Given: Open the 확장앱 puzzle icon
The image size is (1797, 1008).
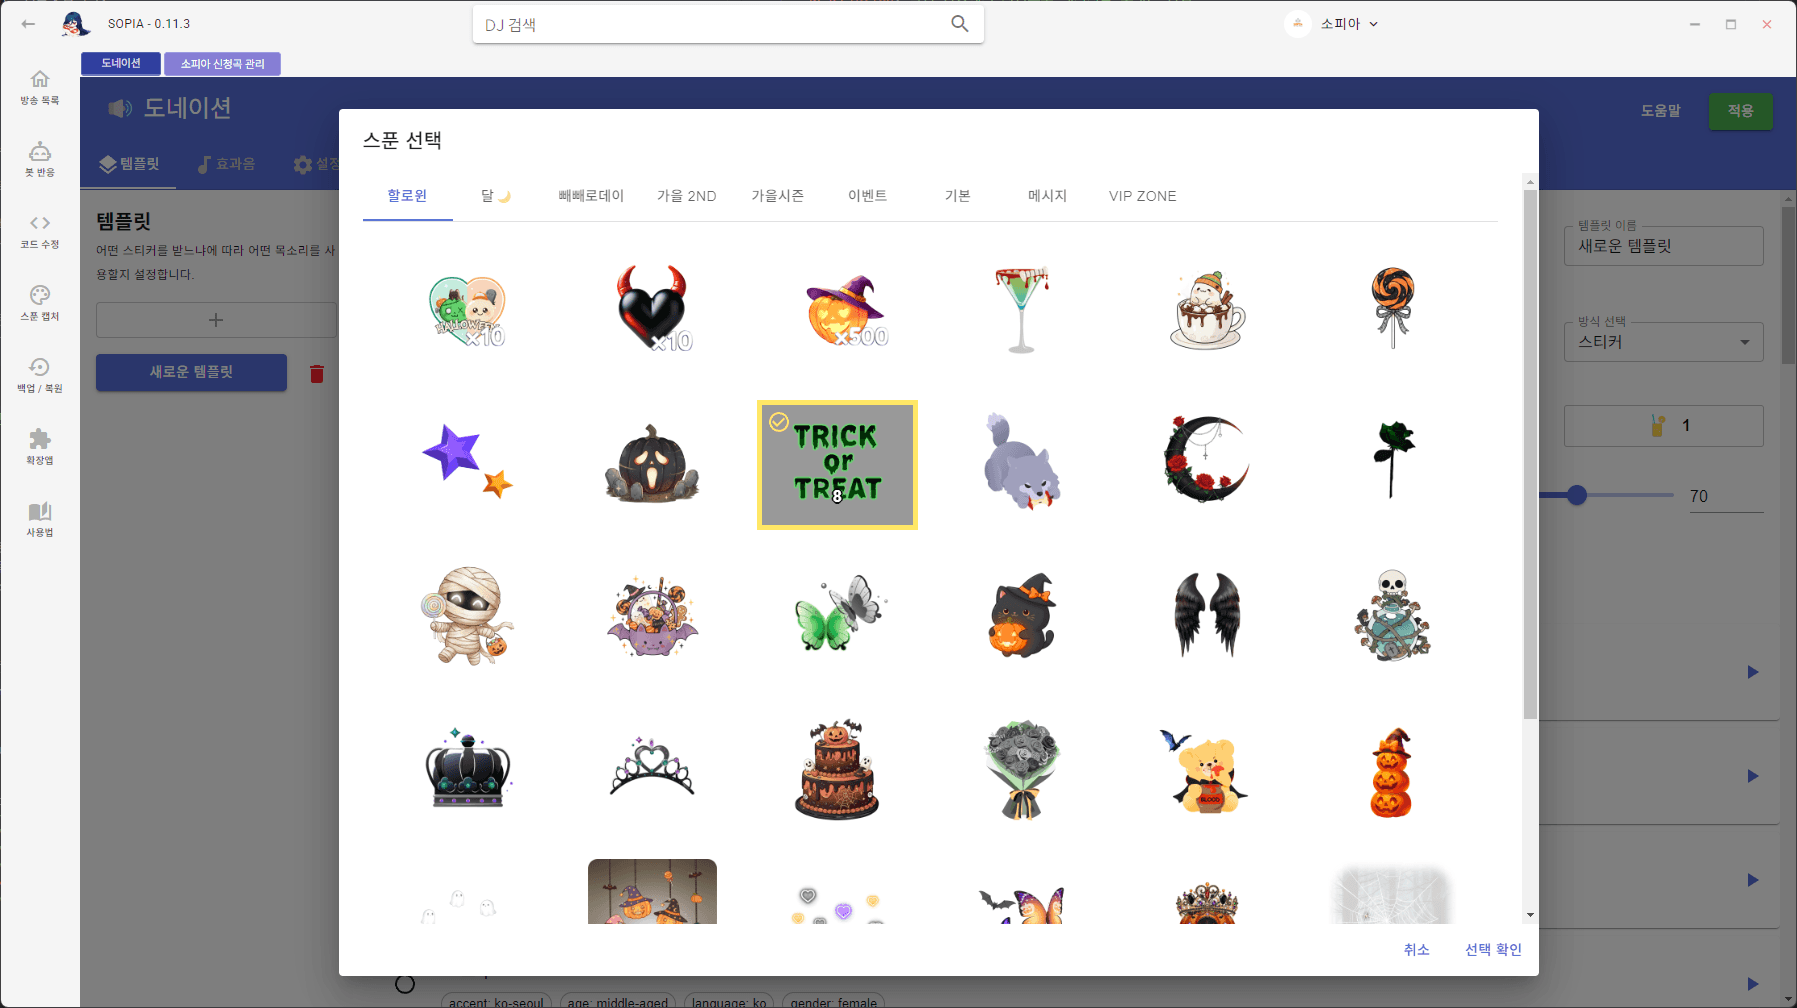Looking at the screenshot, I should (40, 440).
